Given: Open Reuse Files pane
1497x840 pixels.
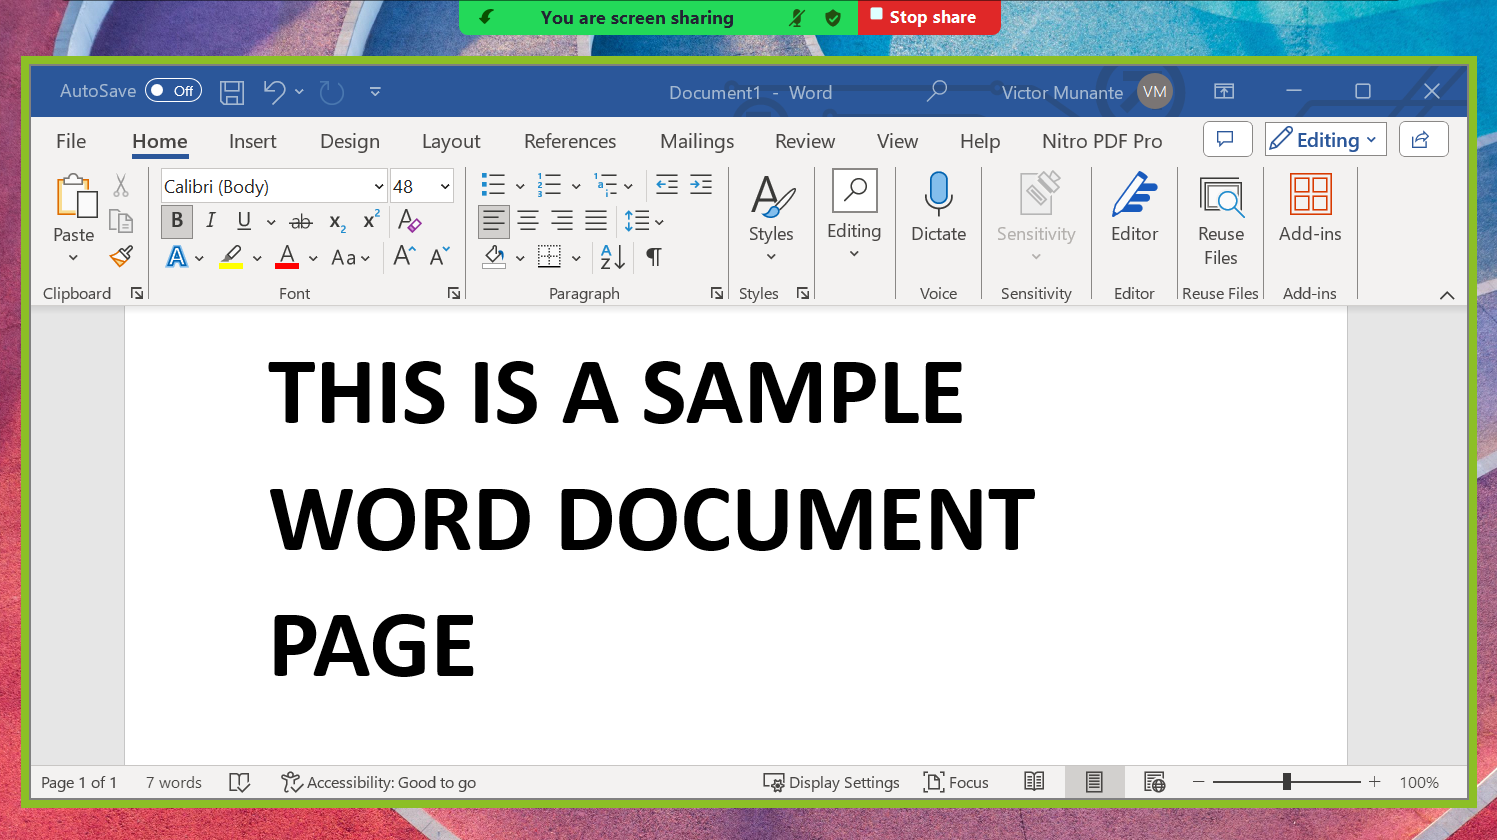Looking at the screenshot, I should tap(1220, 221).
